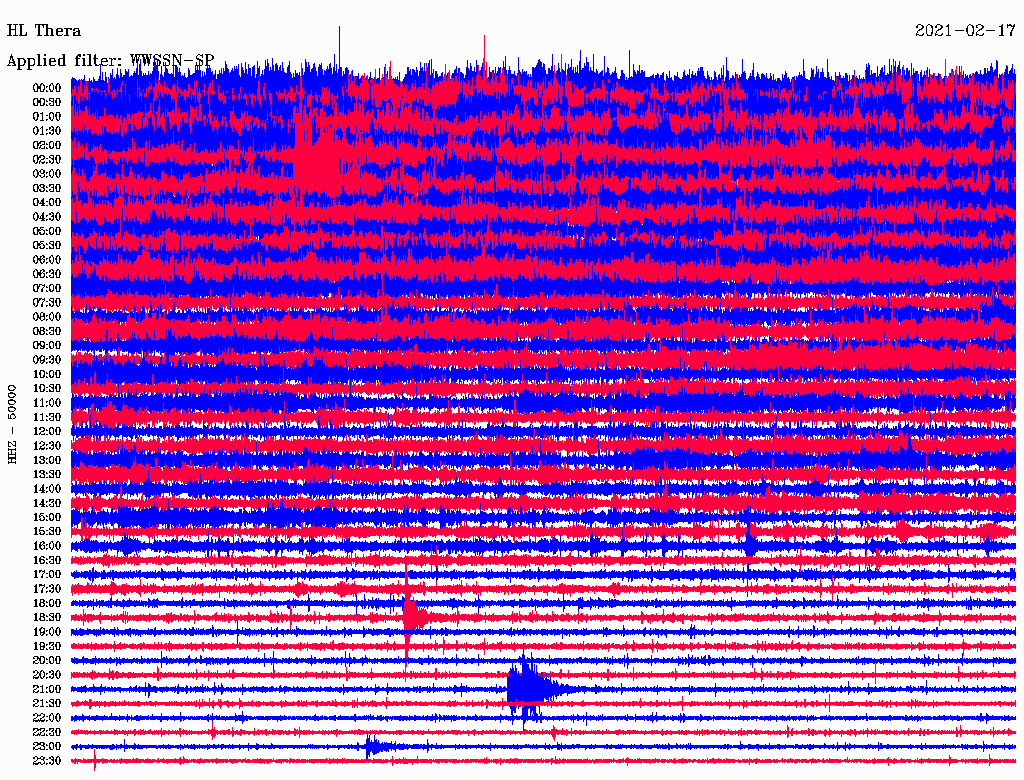1024x780 pixels.
Task: Click the 19:30 time label
Action: coord(47,646)
